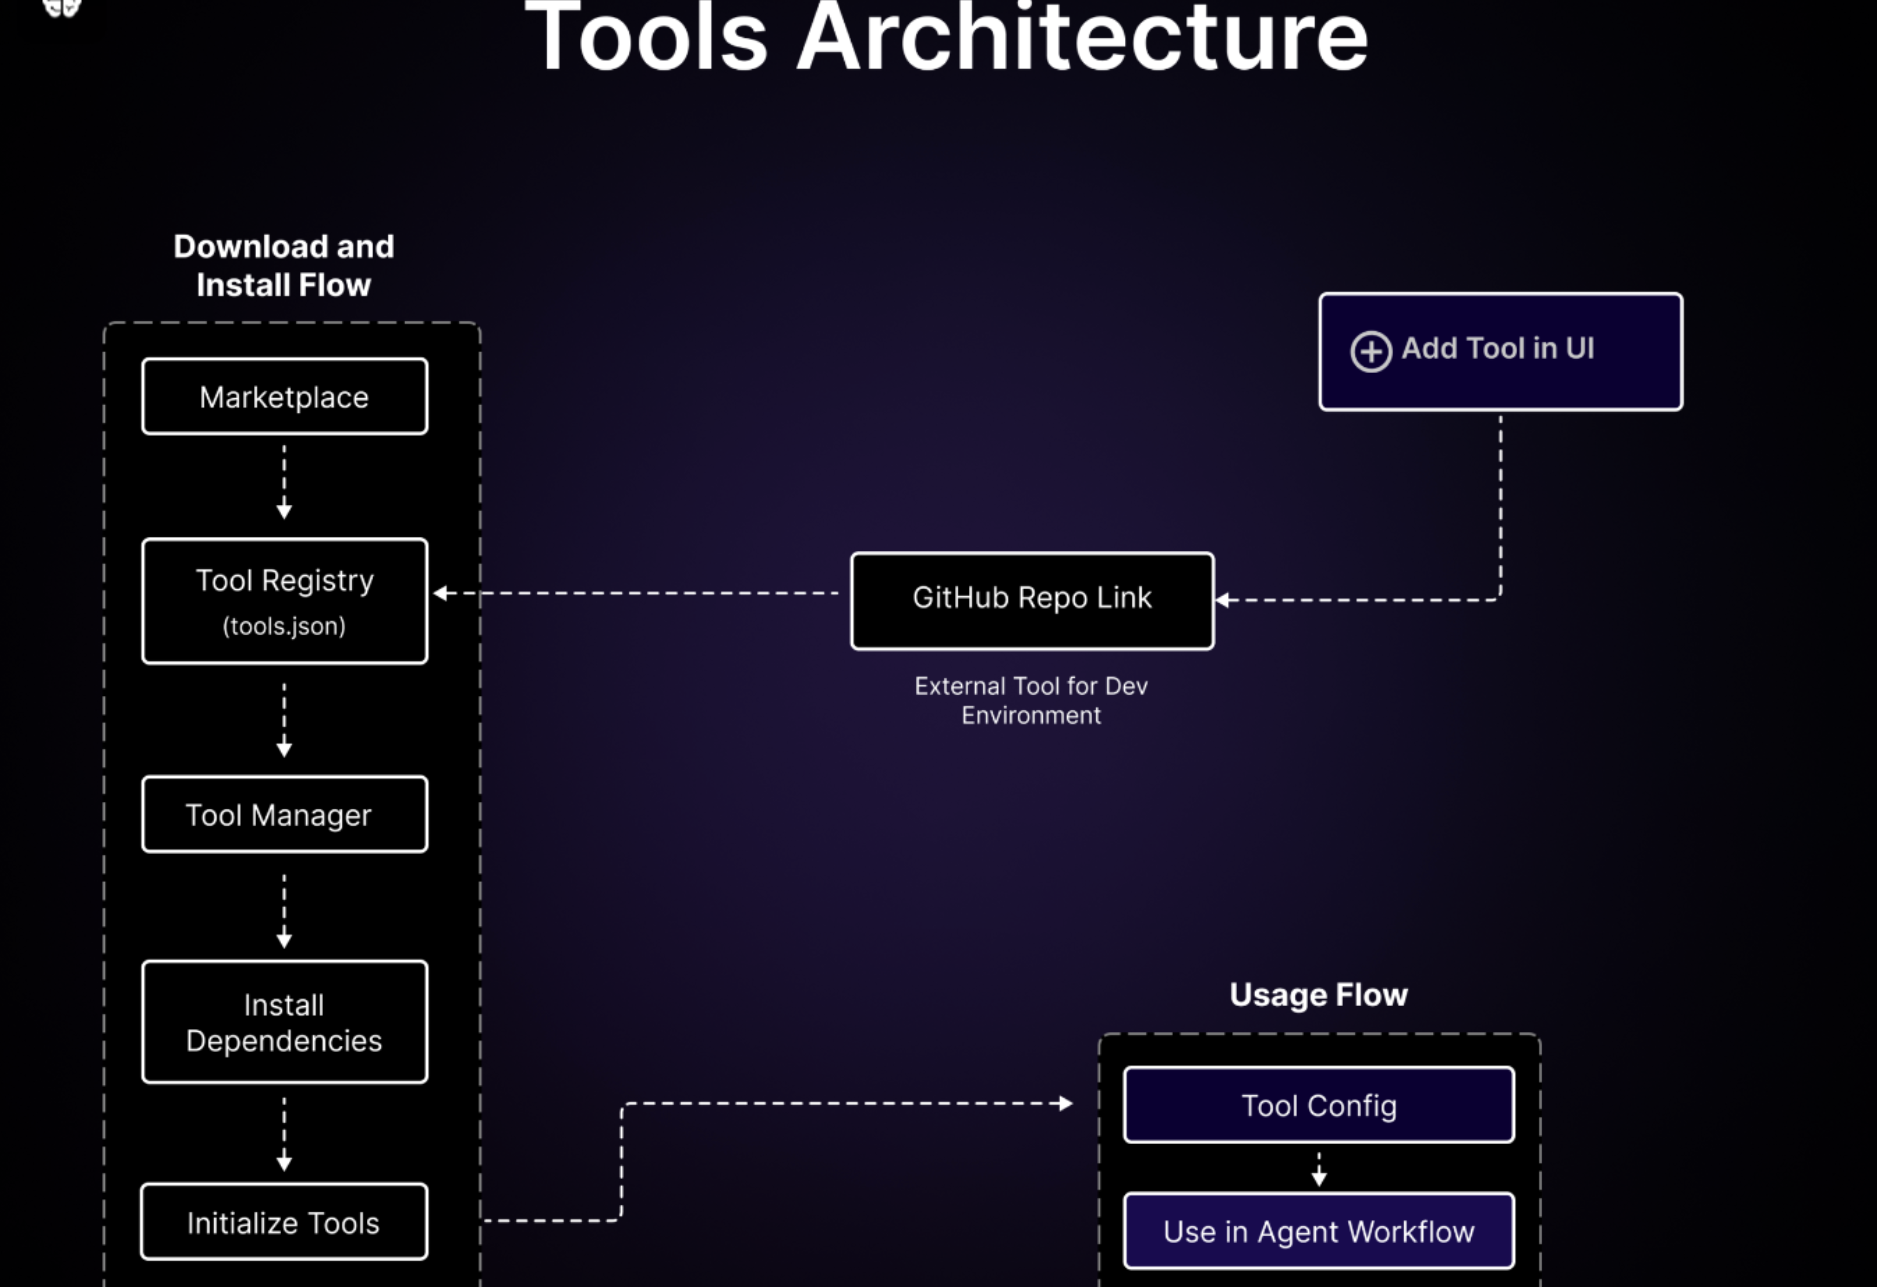The height and width of the screenshot is (1287, 1877).
Task: Click the logo icon at top left
Action: (62, 8)
